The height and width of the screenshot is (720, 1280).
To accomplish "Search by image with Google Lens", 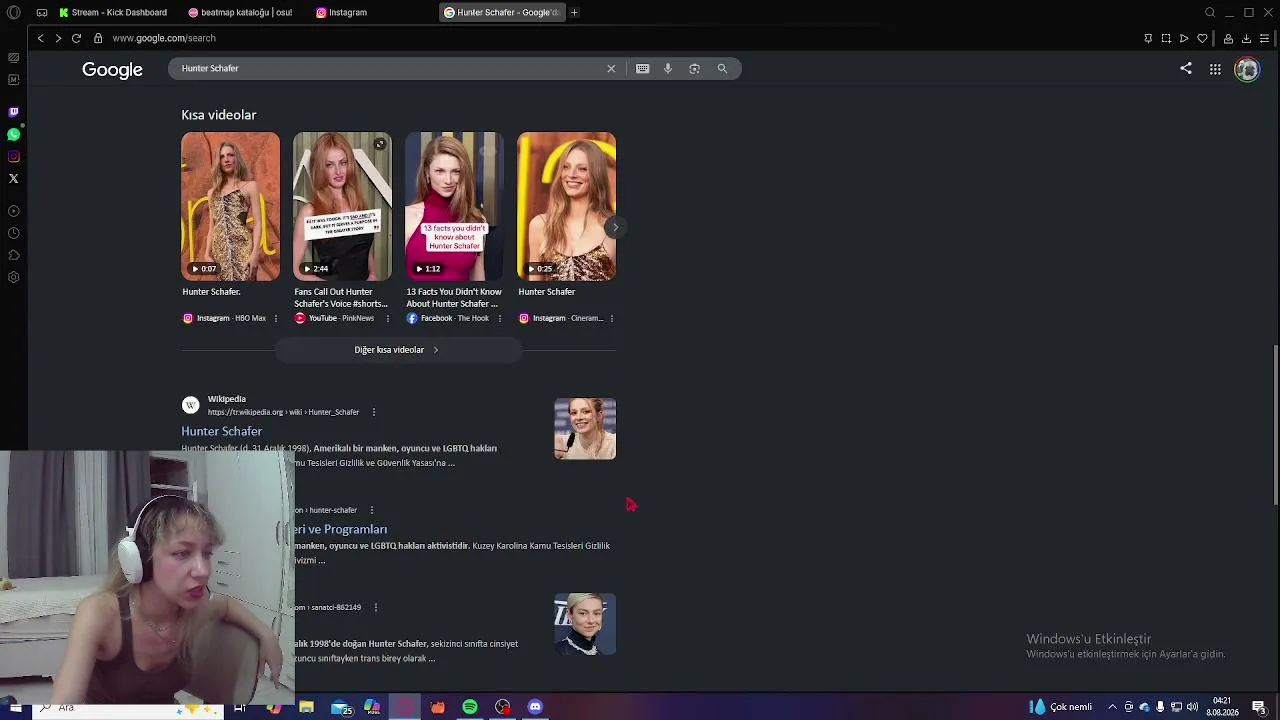I will (694, 68).
